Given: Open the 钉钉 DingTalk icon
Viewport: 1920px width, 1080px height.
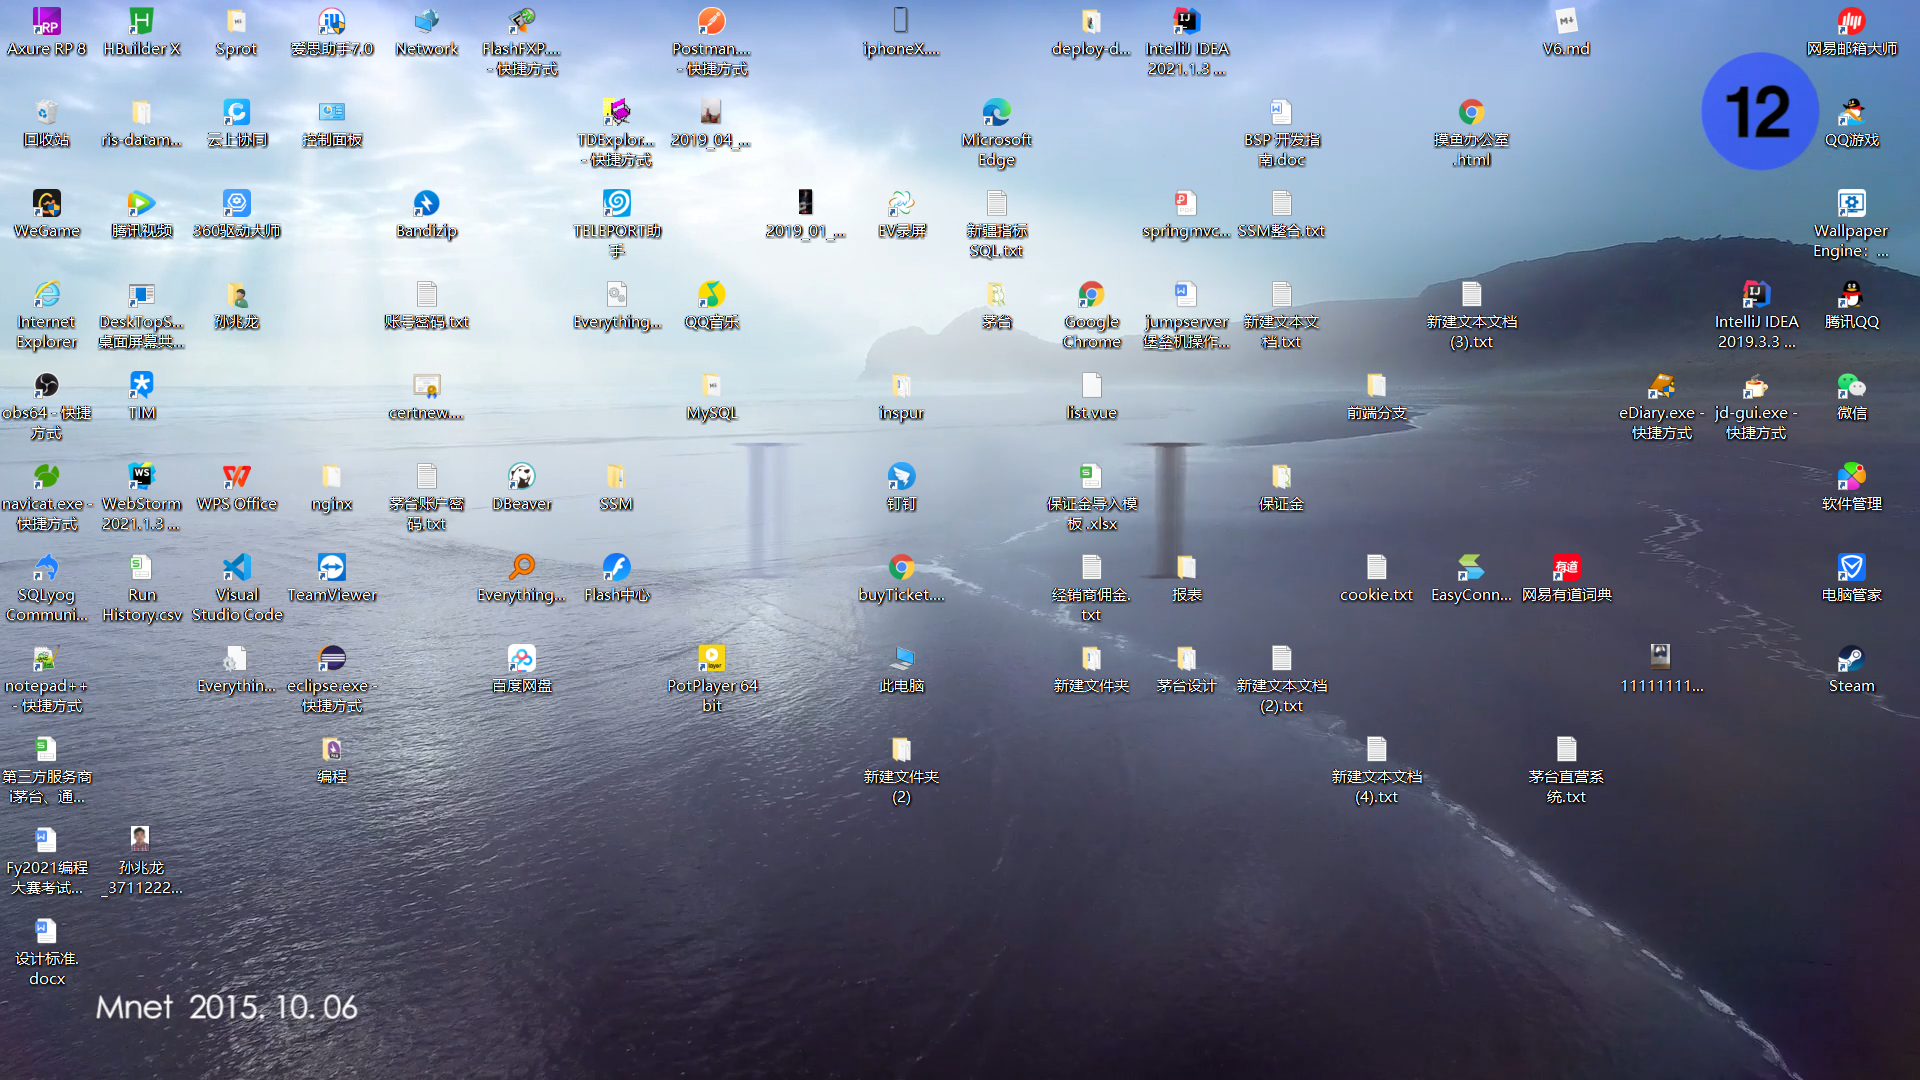Looking at the screenshot, I should pyautogui.click(x=902, y=488).
